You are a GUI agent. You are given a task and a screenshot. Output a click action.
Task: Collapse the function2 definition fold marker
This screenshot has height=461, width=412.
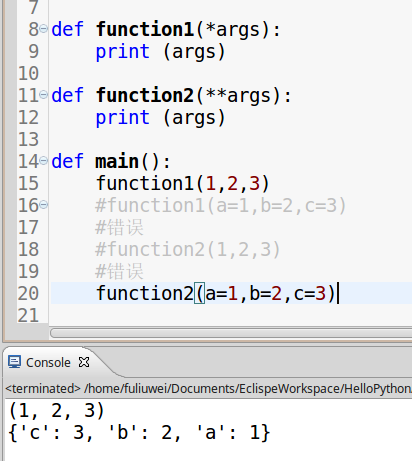[44, 95]
